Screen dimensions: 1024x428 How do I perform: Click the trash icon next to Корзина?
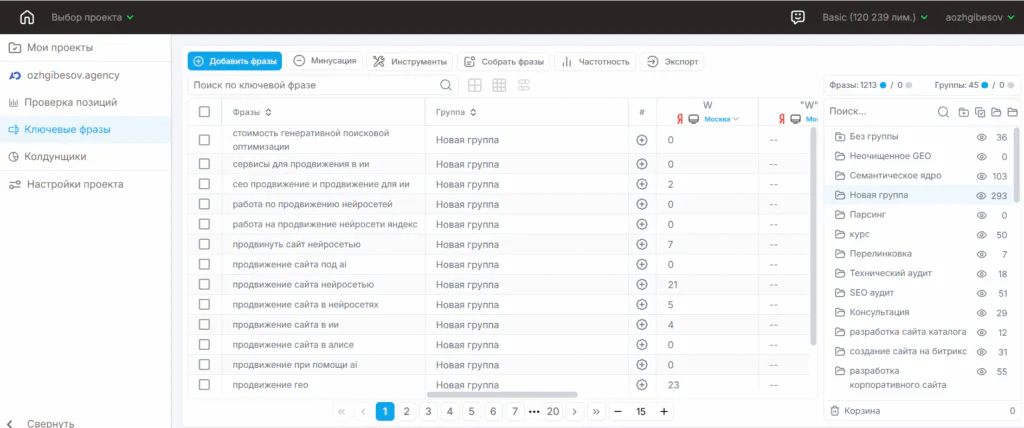click(x=834, y=411)
